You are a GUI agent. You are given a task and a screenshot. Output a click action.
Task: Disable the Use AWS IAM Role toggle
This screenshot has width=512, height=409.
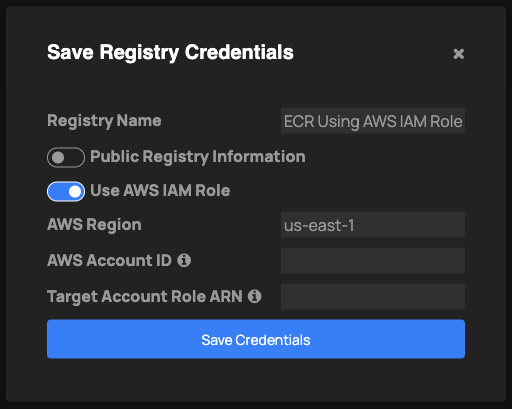(66, 191)
